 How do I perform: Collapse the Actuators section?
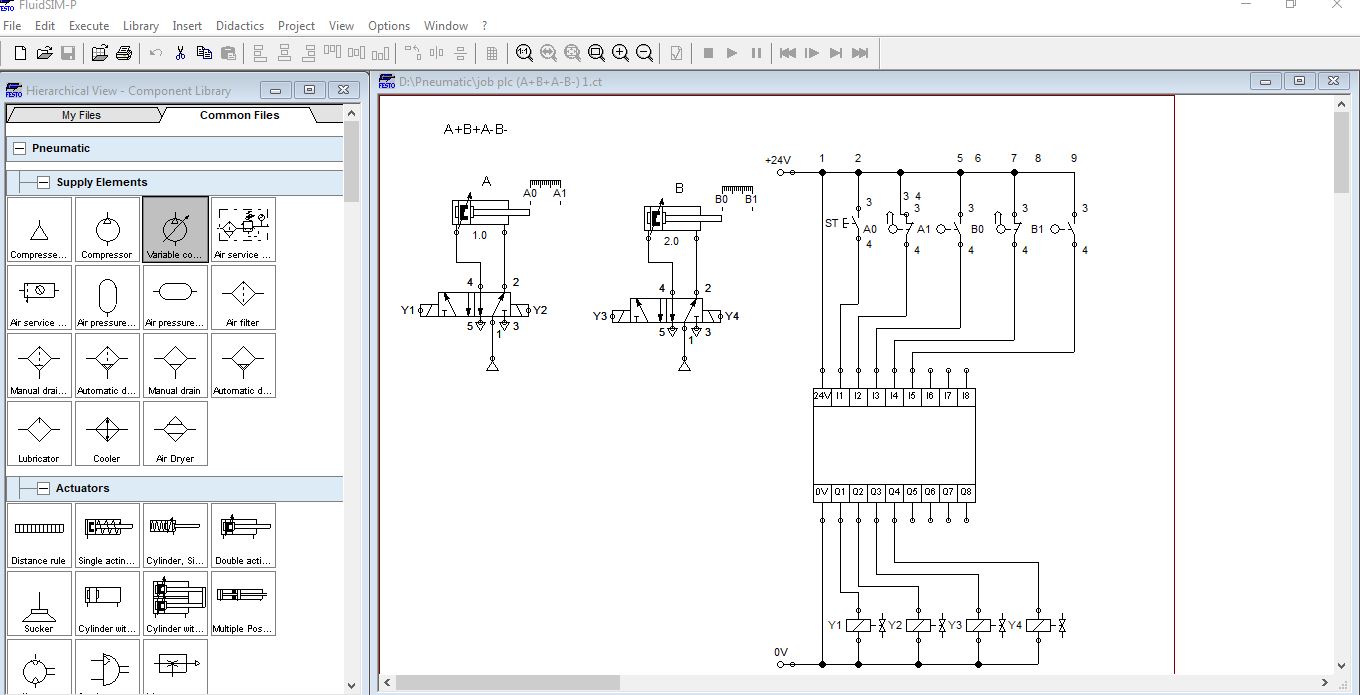tap(44, 489)
